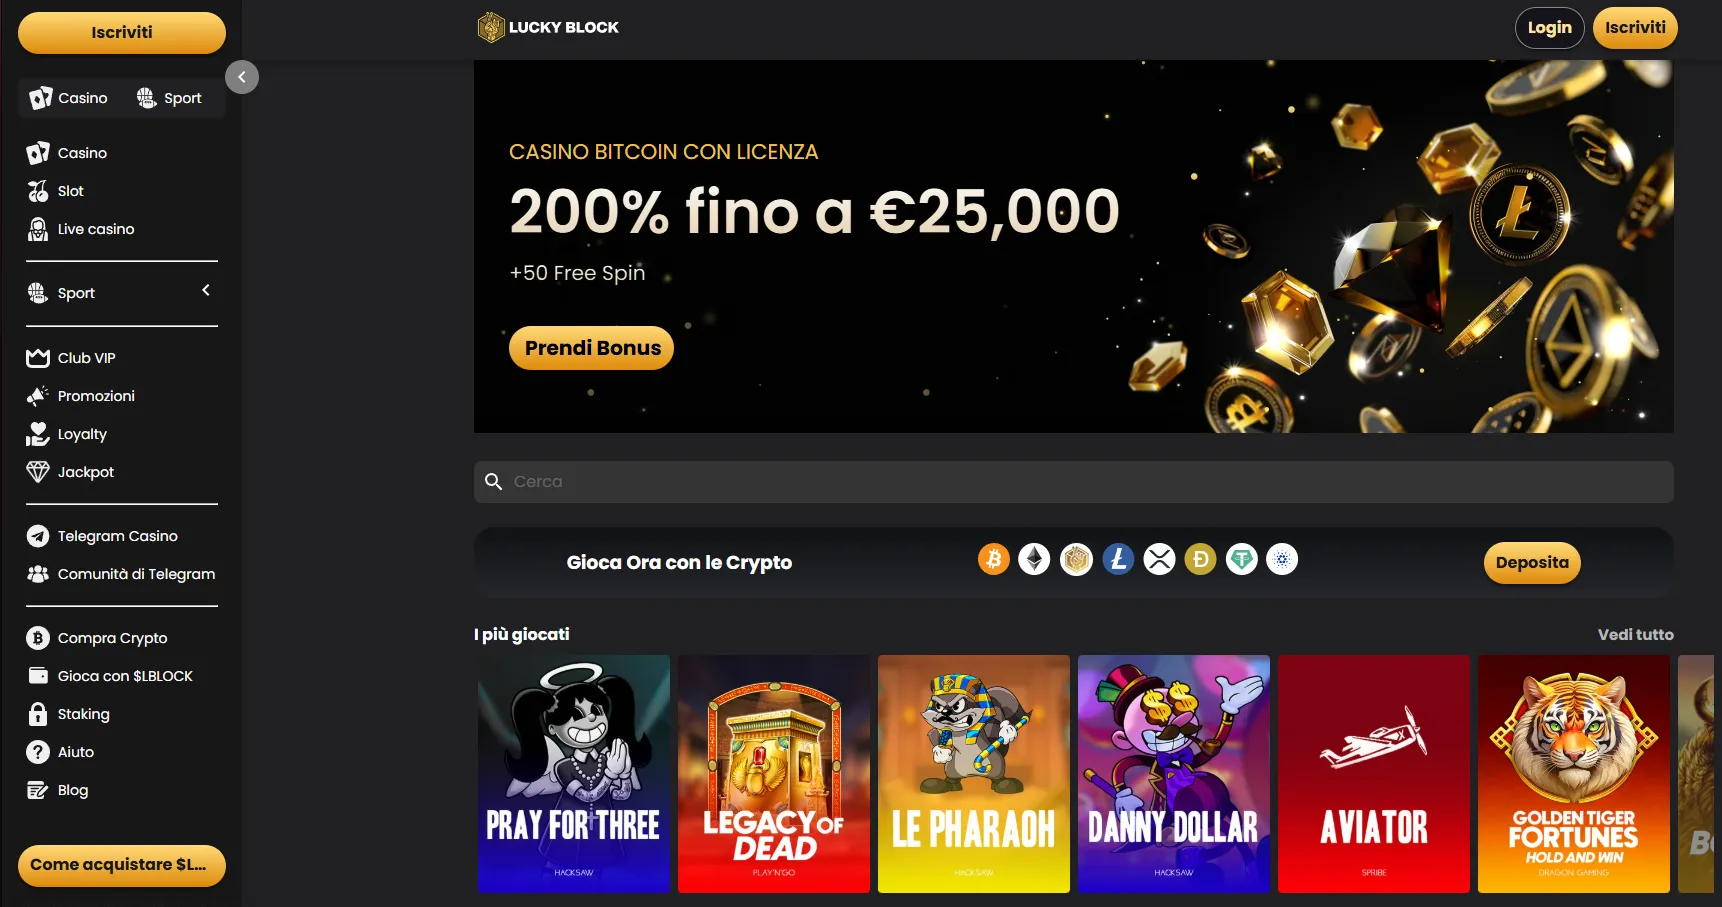Screen dimensions: 1722x907
Task: Choose the Litecoin coin icon
Action: 1118,559
